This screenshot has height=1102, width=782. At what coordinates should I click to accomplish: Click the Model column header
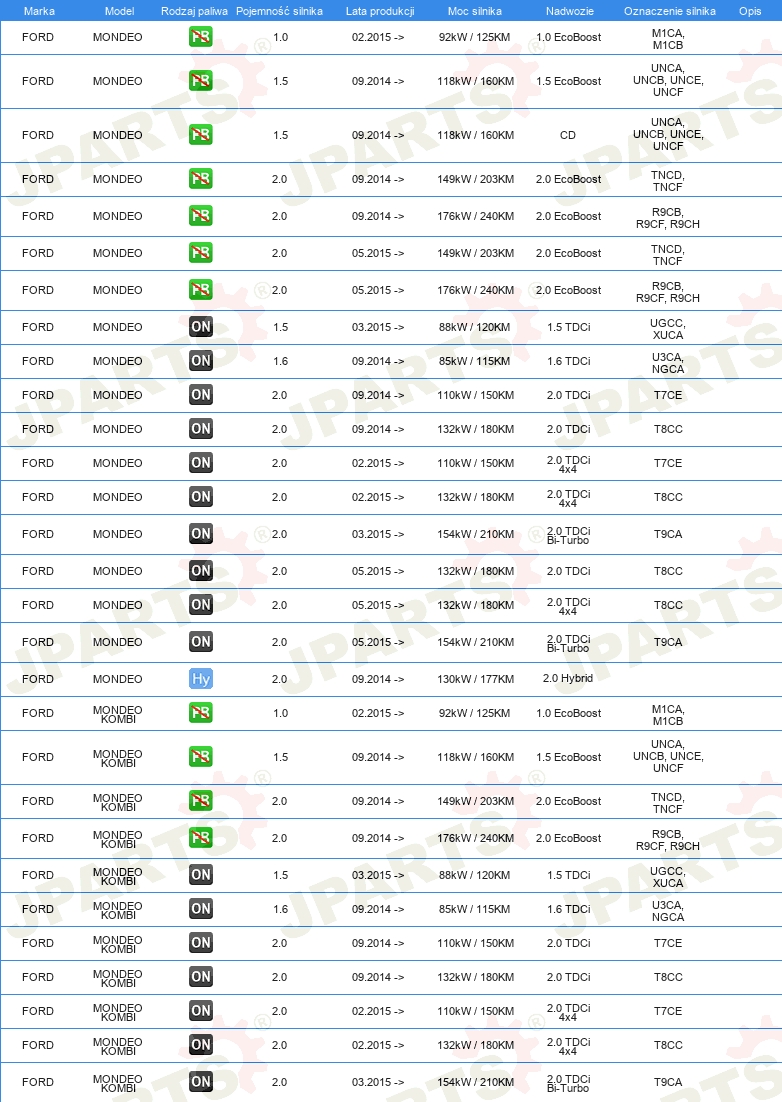click(x=119, y=11)
